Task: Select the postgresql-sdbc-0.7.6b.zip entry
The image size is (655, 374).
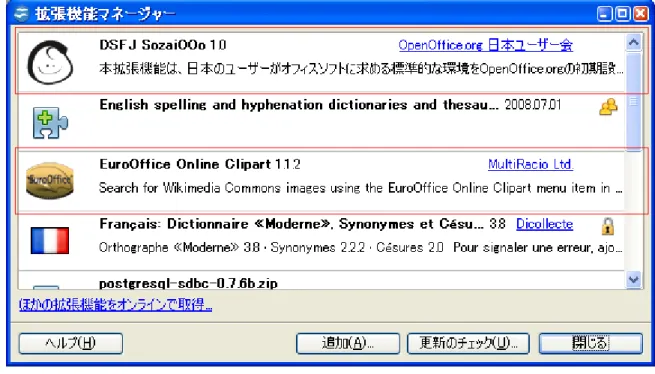Action: [321, 280]
